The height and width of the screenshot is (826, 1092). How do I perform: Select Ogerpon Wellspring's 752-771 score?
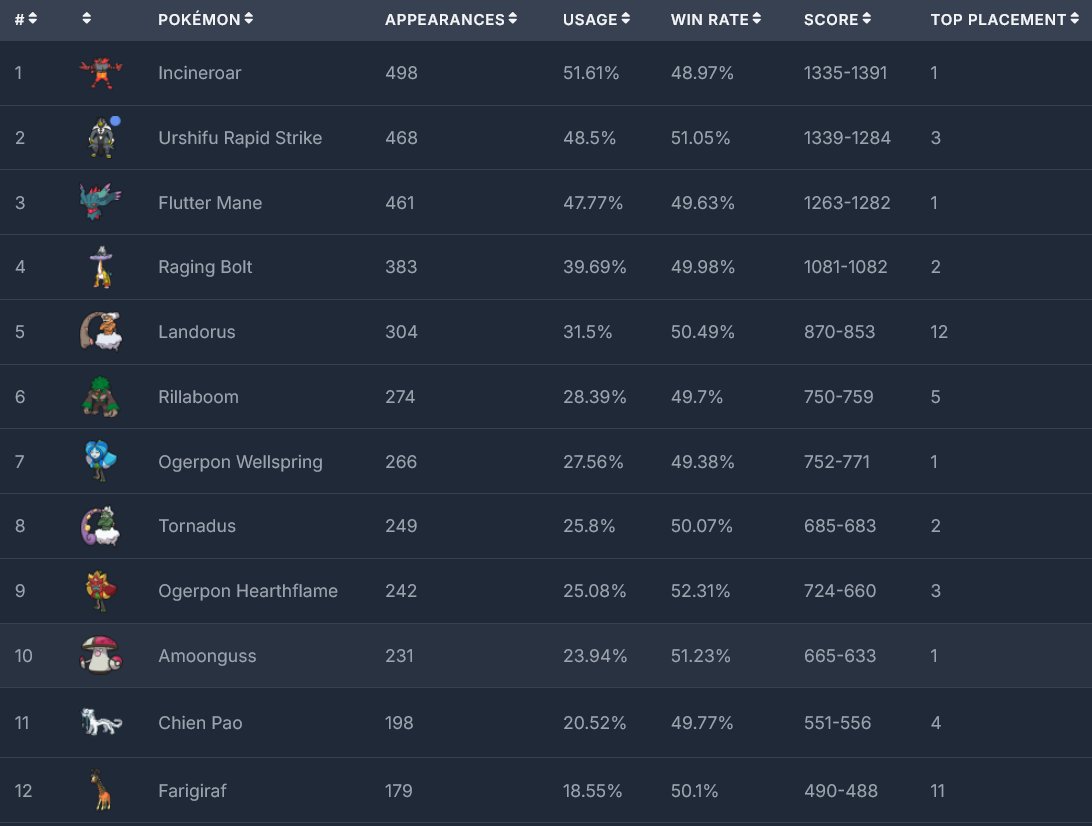click(837, 462)
